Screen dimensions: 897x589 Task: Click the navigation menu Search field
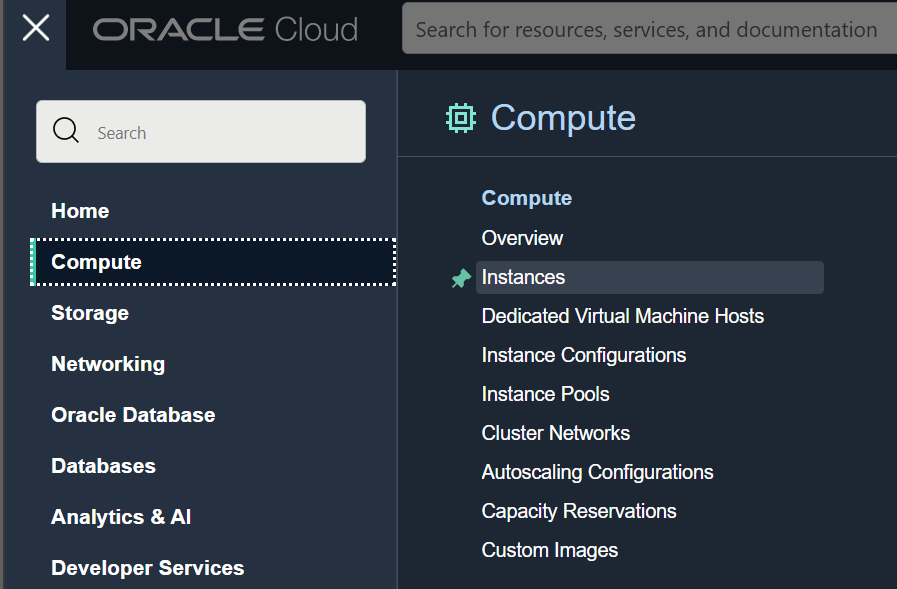click(201, 132)
